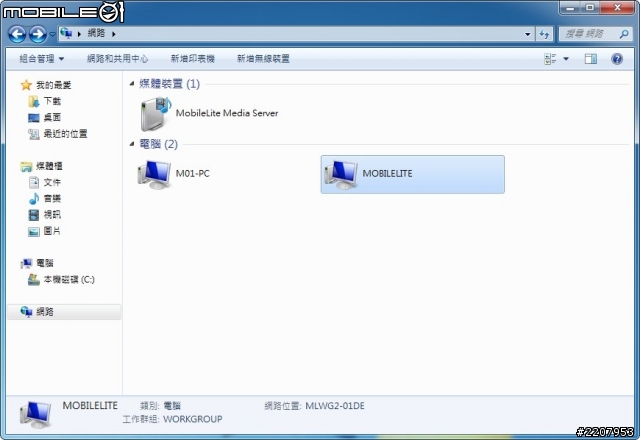
Task: Select 媒體櫃 in the navigation pane
Action: pos(49,166)
